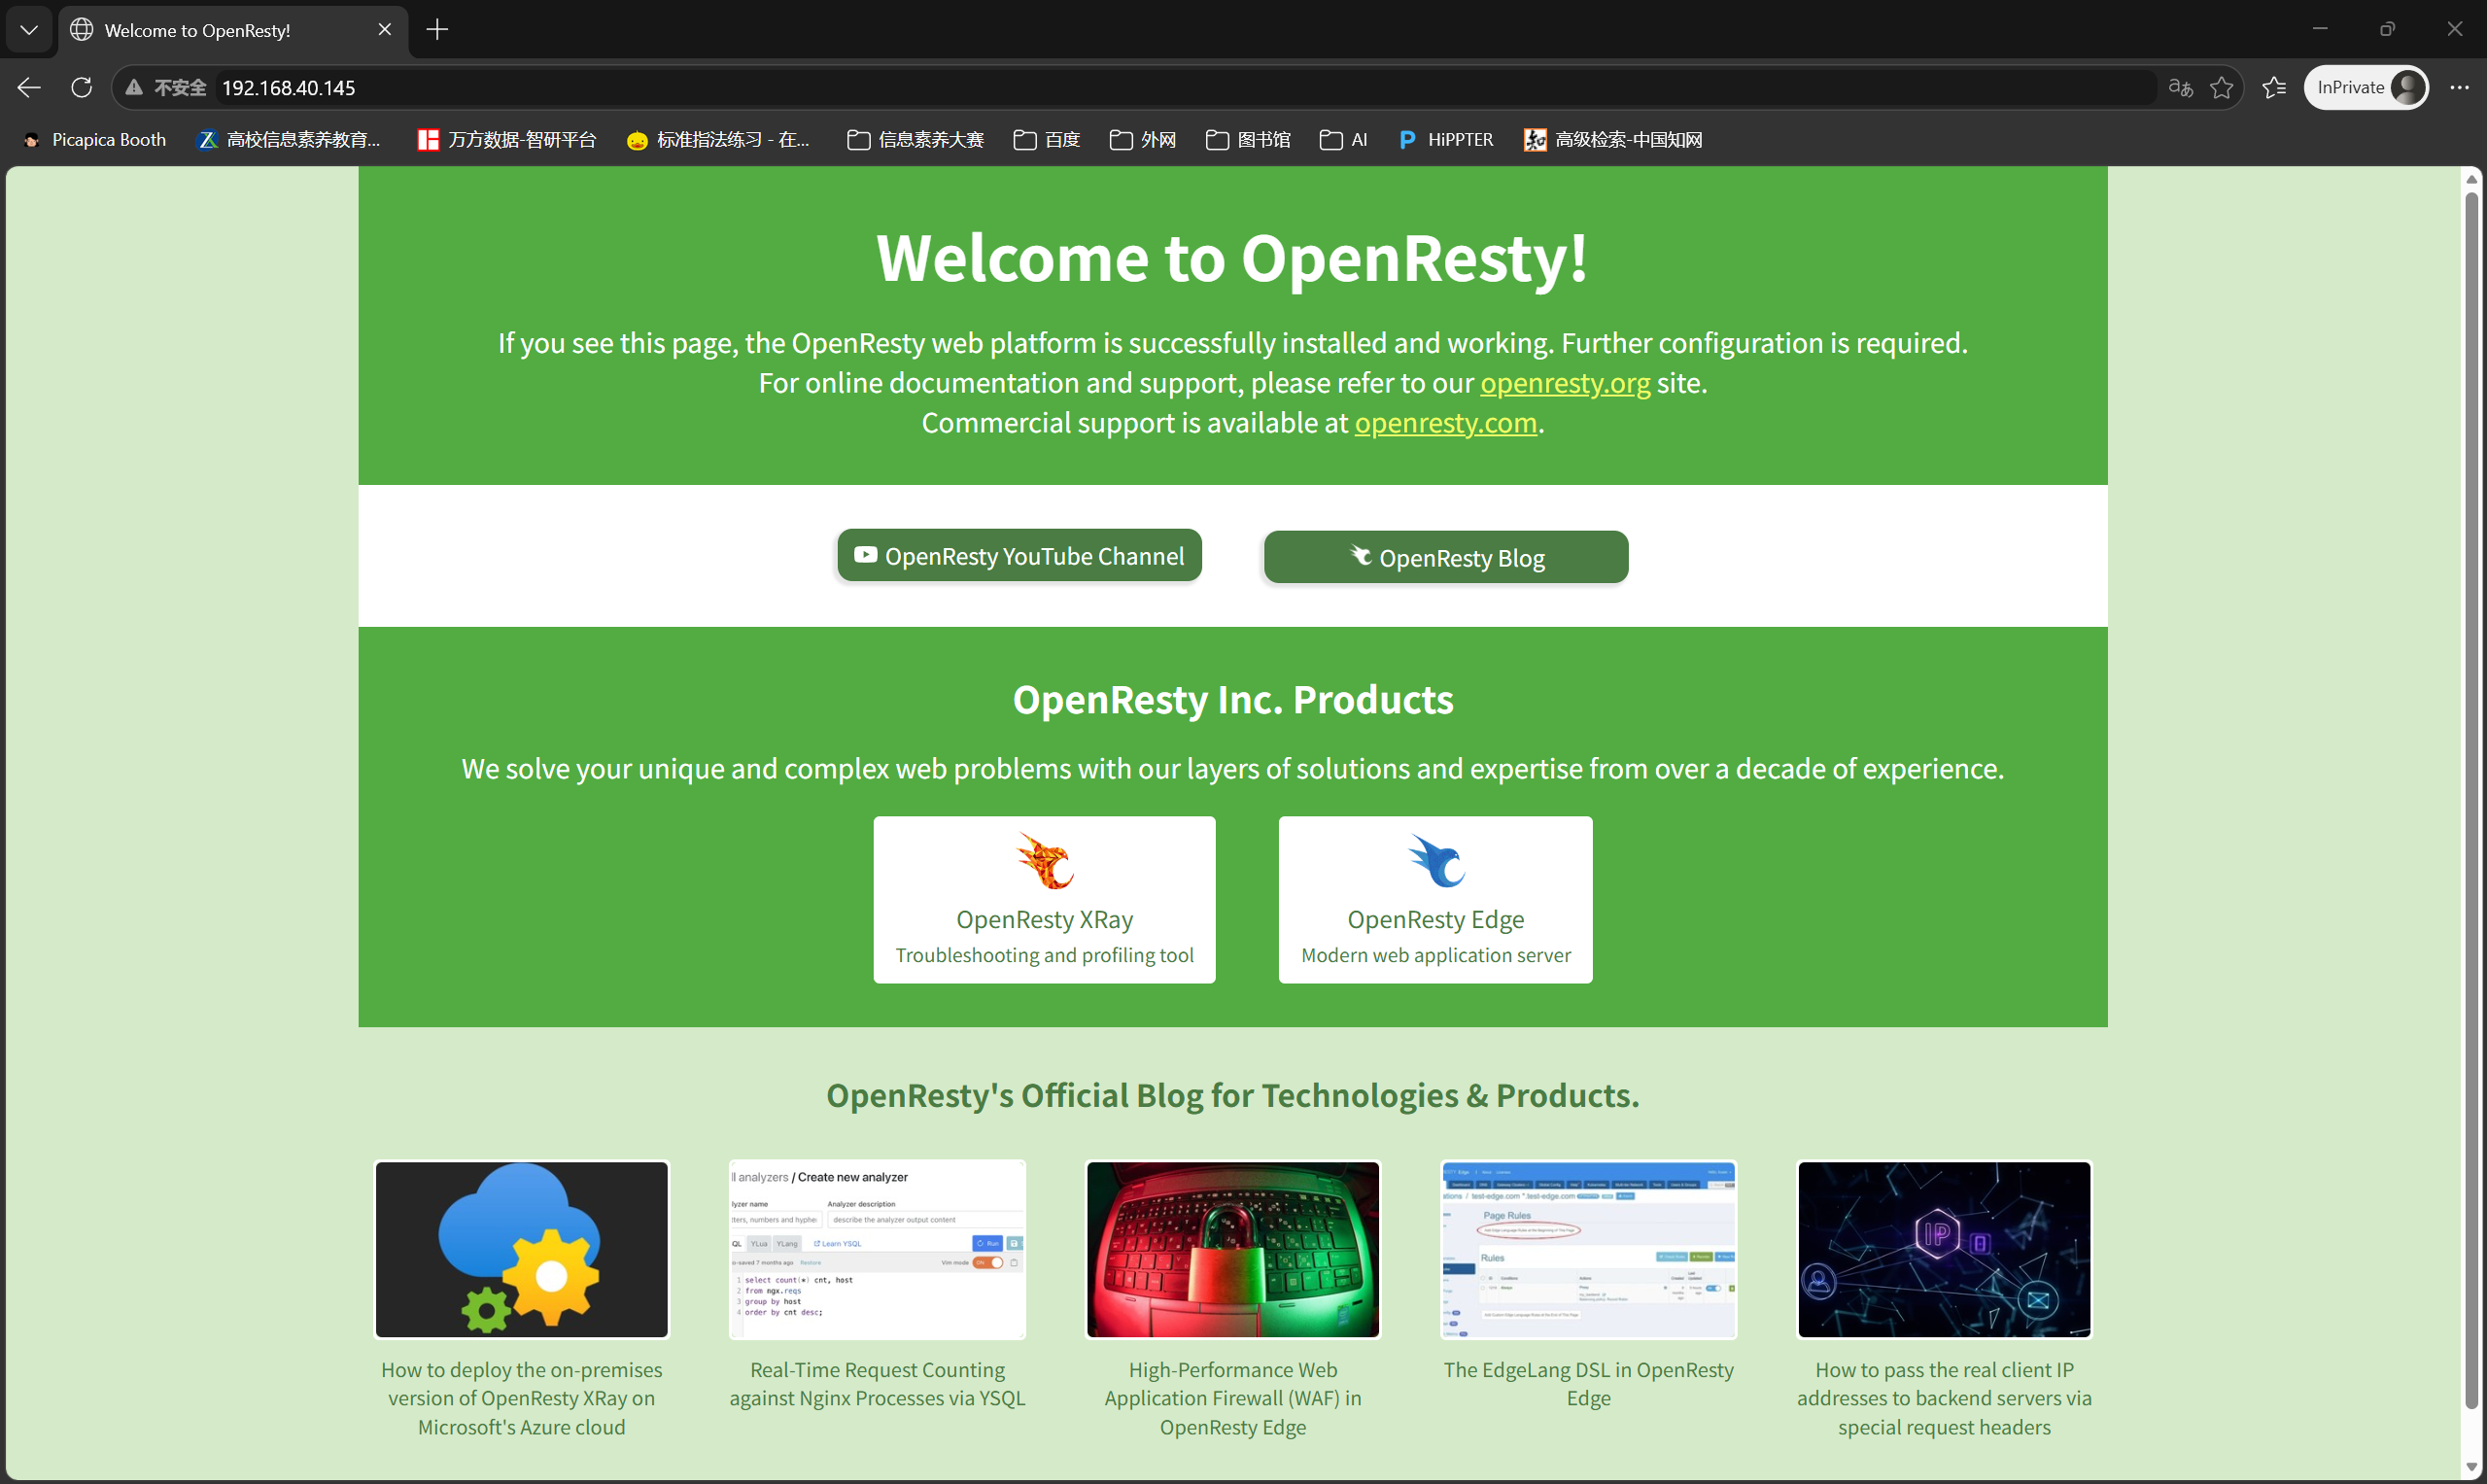This screenshot has width=2487, height=1484.
Task: Click the Welcome to OpenResty! heading
Action: point(1232,258)
